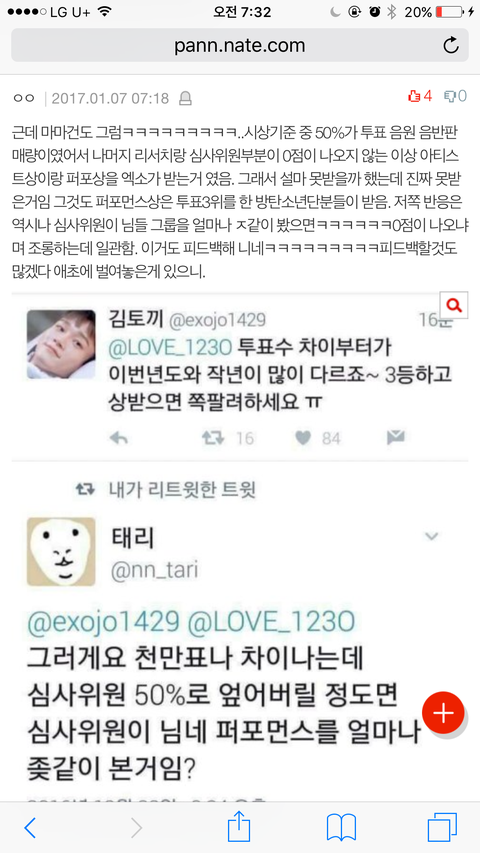The width and height of the screenshot is (480, 853).
Task: Tap 김토끼's profile picture thumbnail
Action: click(61, 344)
